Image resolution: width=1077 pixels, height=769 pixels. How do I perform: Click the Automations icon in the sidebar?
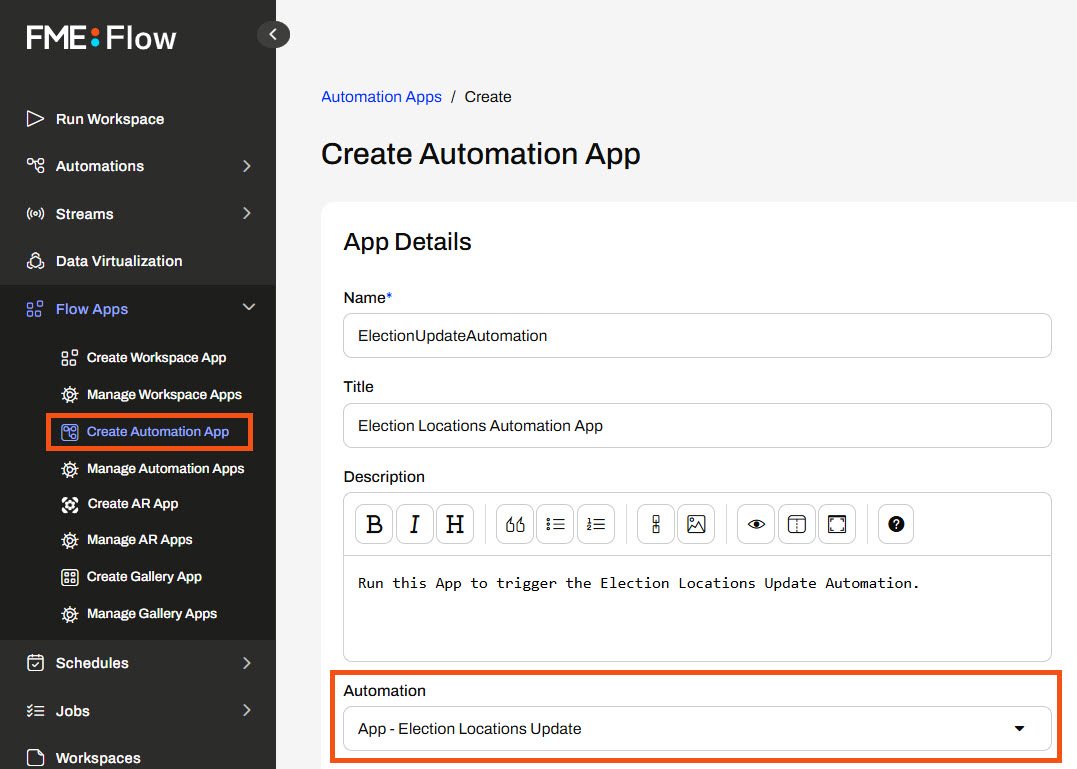(35, 165)
